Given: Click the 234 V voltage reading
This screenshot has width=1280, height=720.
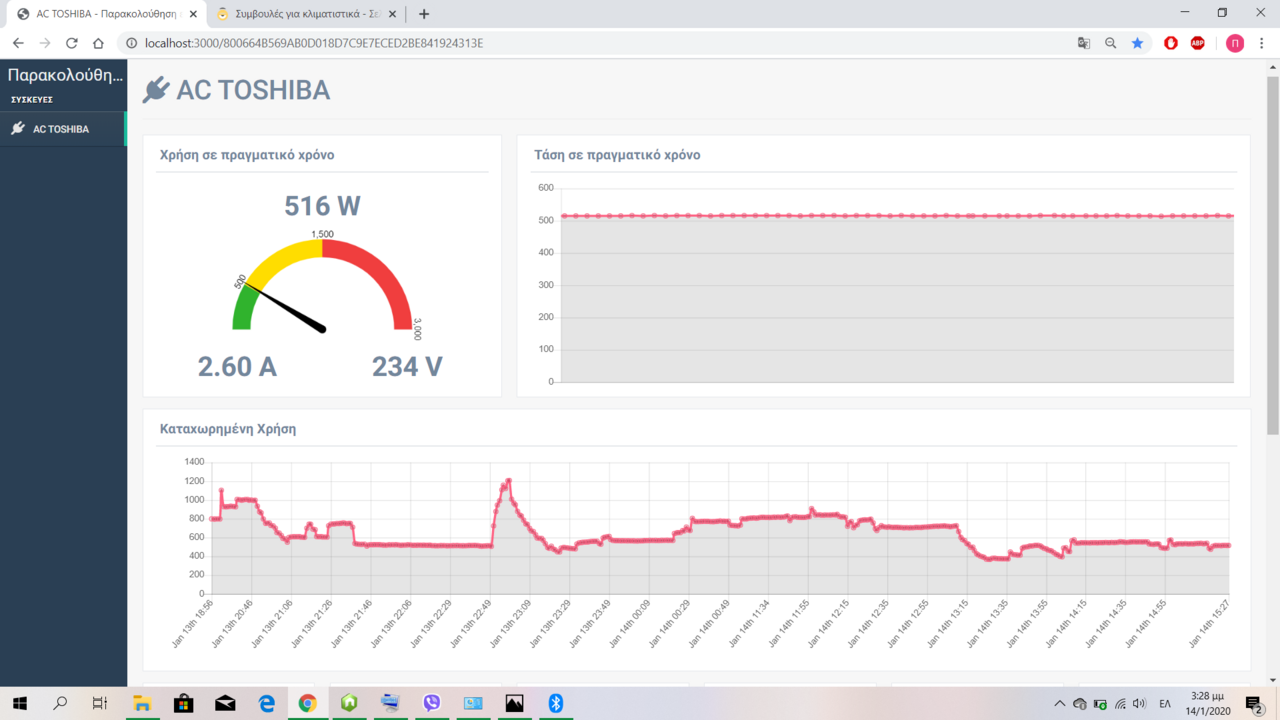Looking at the screenshot, I should click(x=407, y=367).
